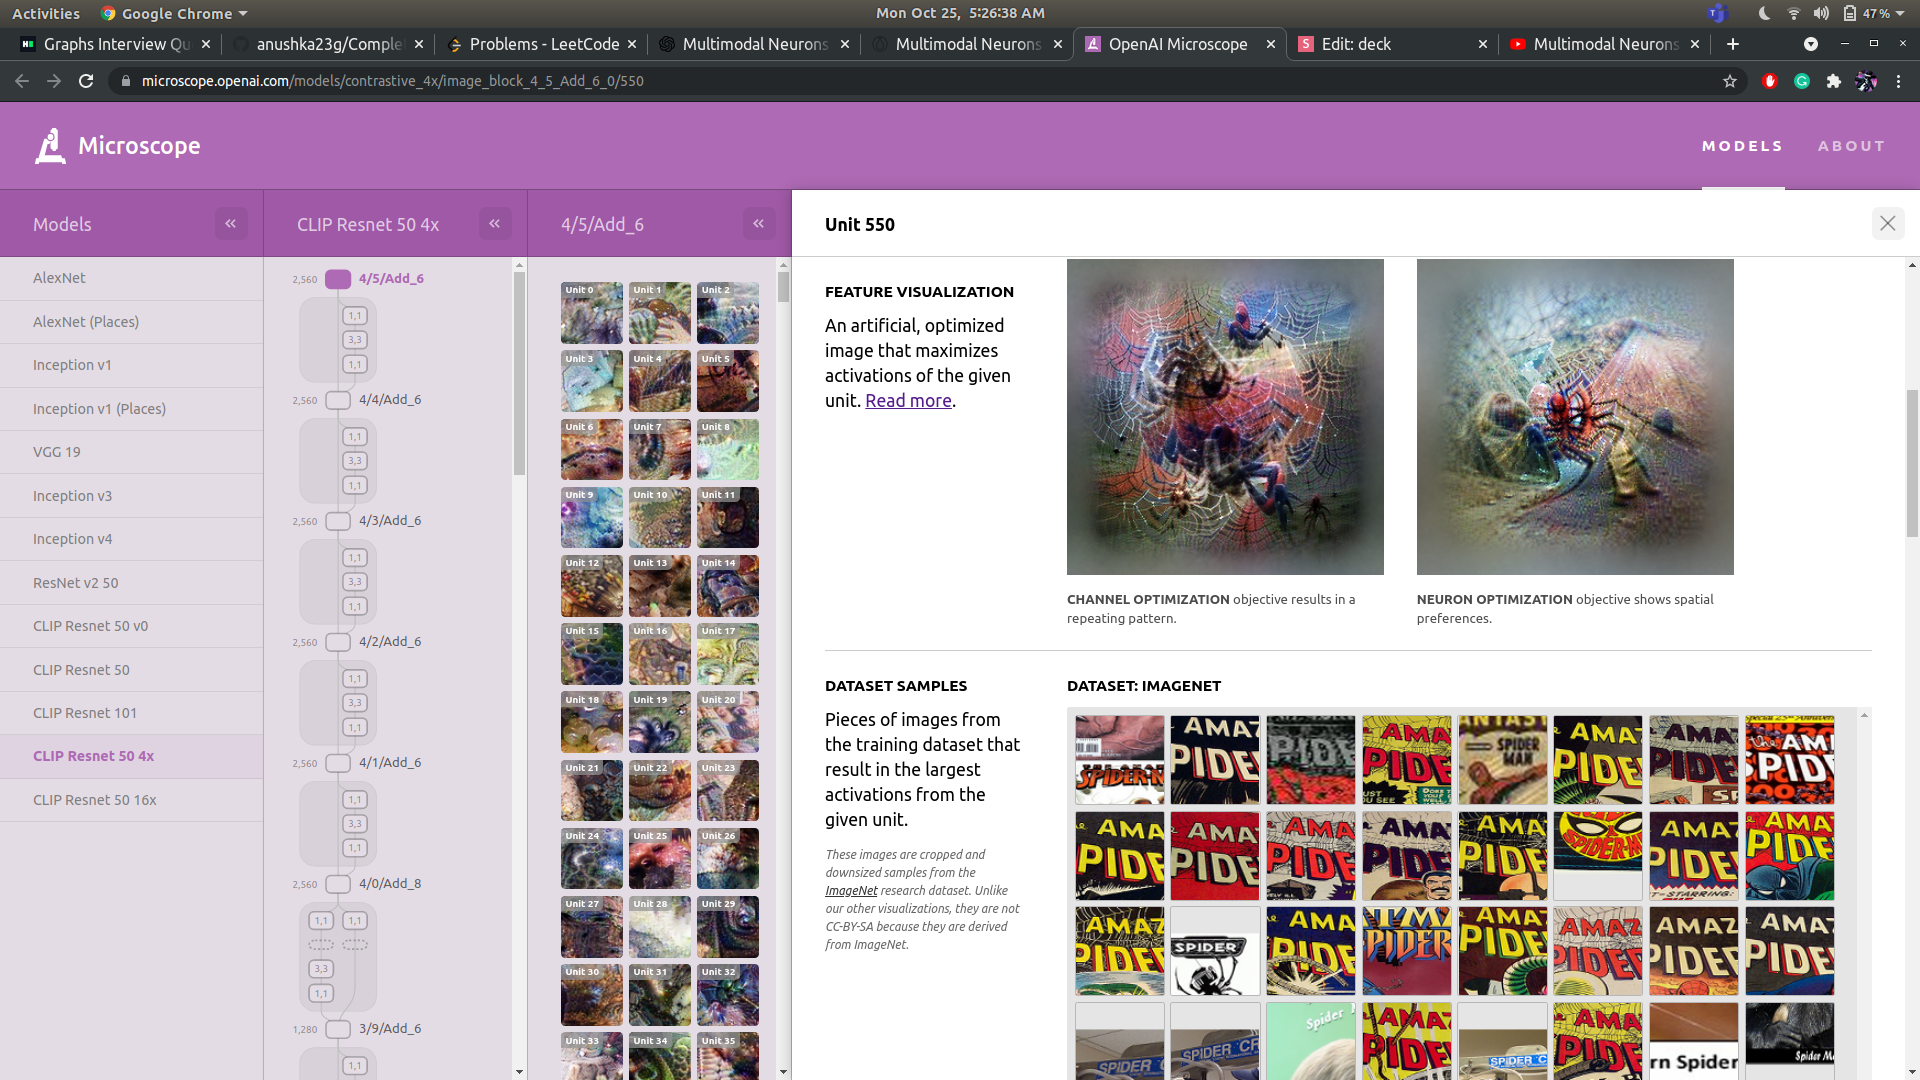
Task: Select the 4/4/Add_6 layer node
Action: [339, 400]
